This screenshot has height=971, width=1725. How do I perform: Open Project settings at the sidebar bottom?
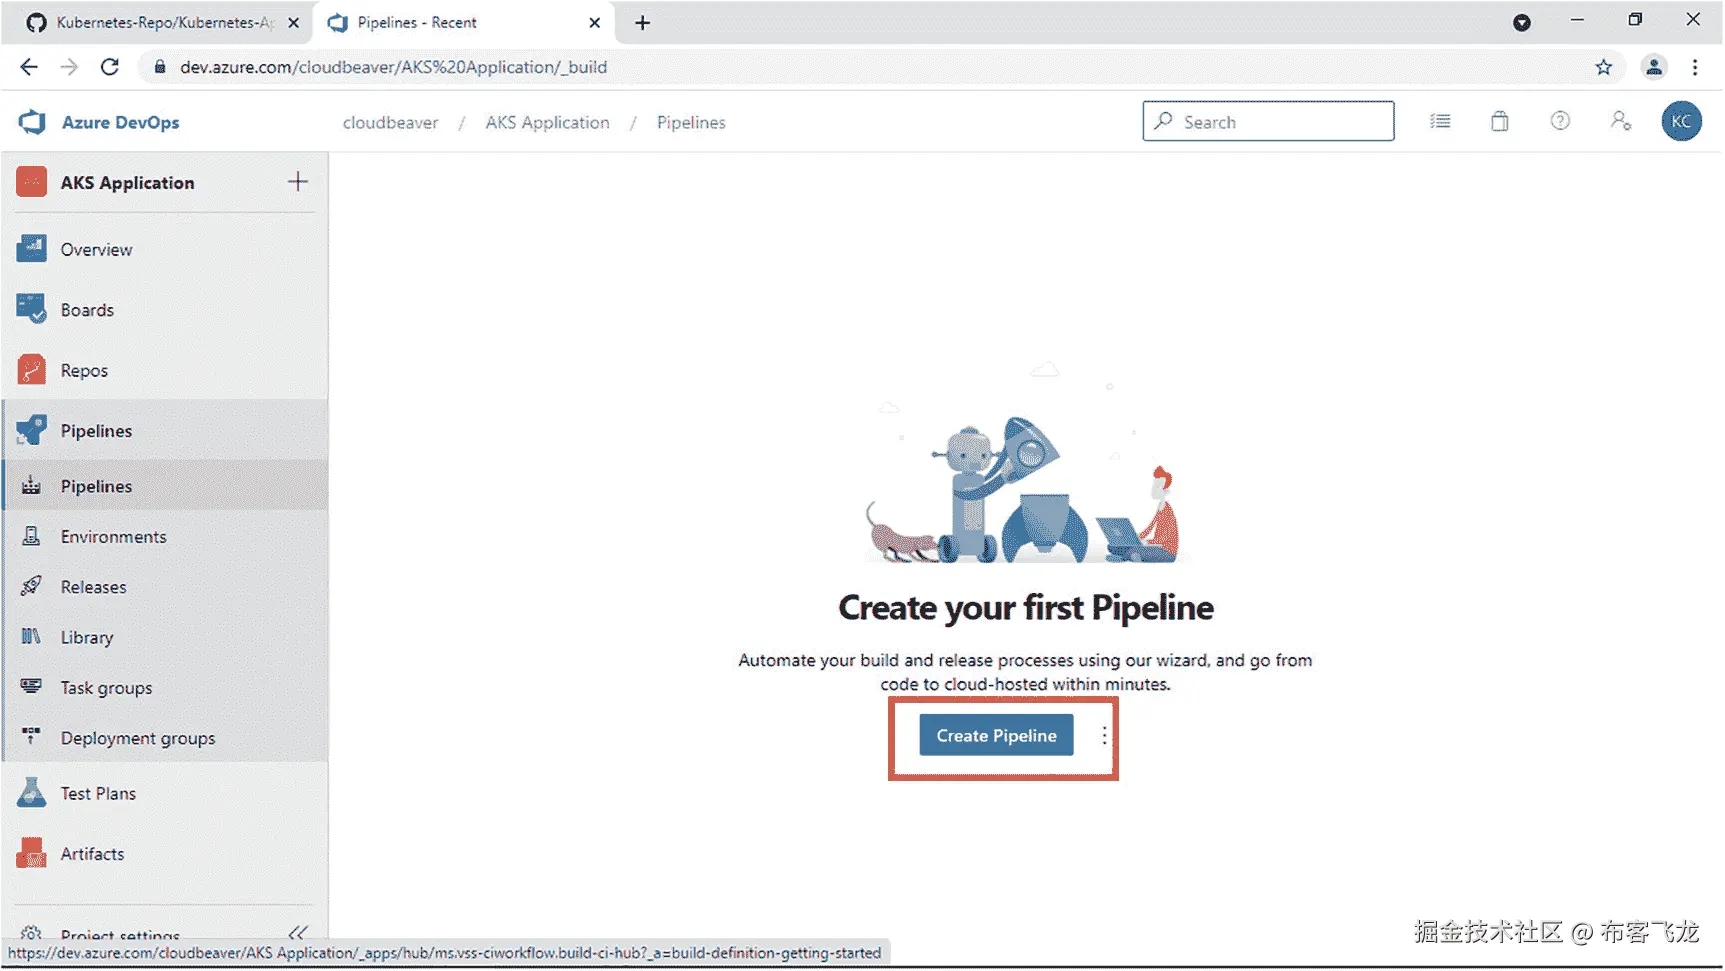(120, 934)
